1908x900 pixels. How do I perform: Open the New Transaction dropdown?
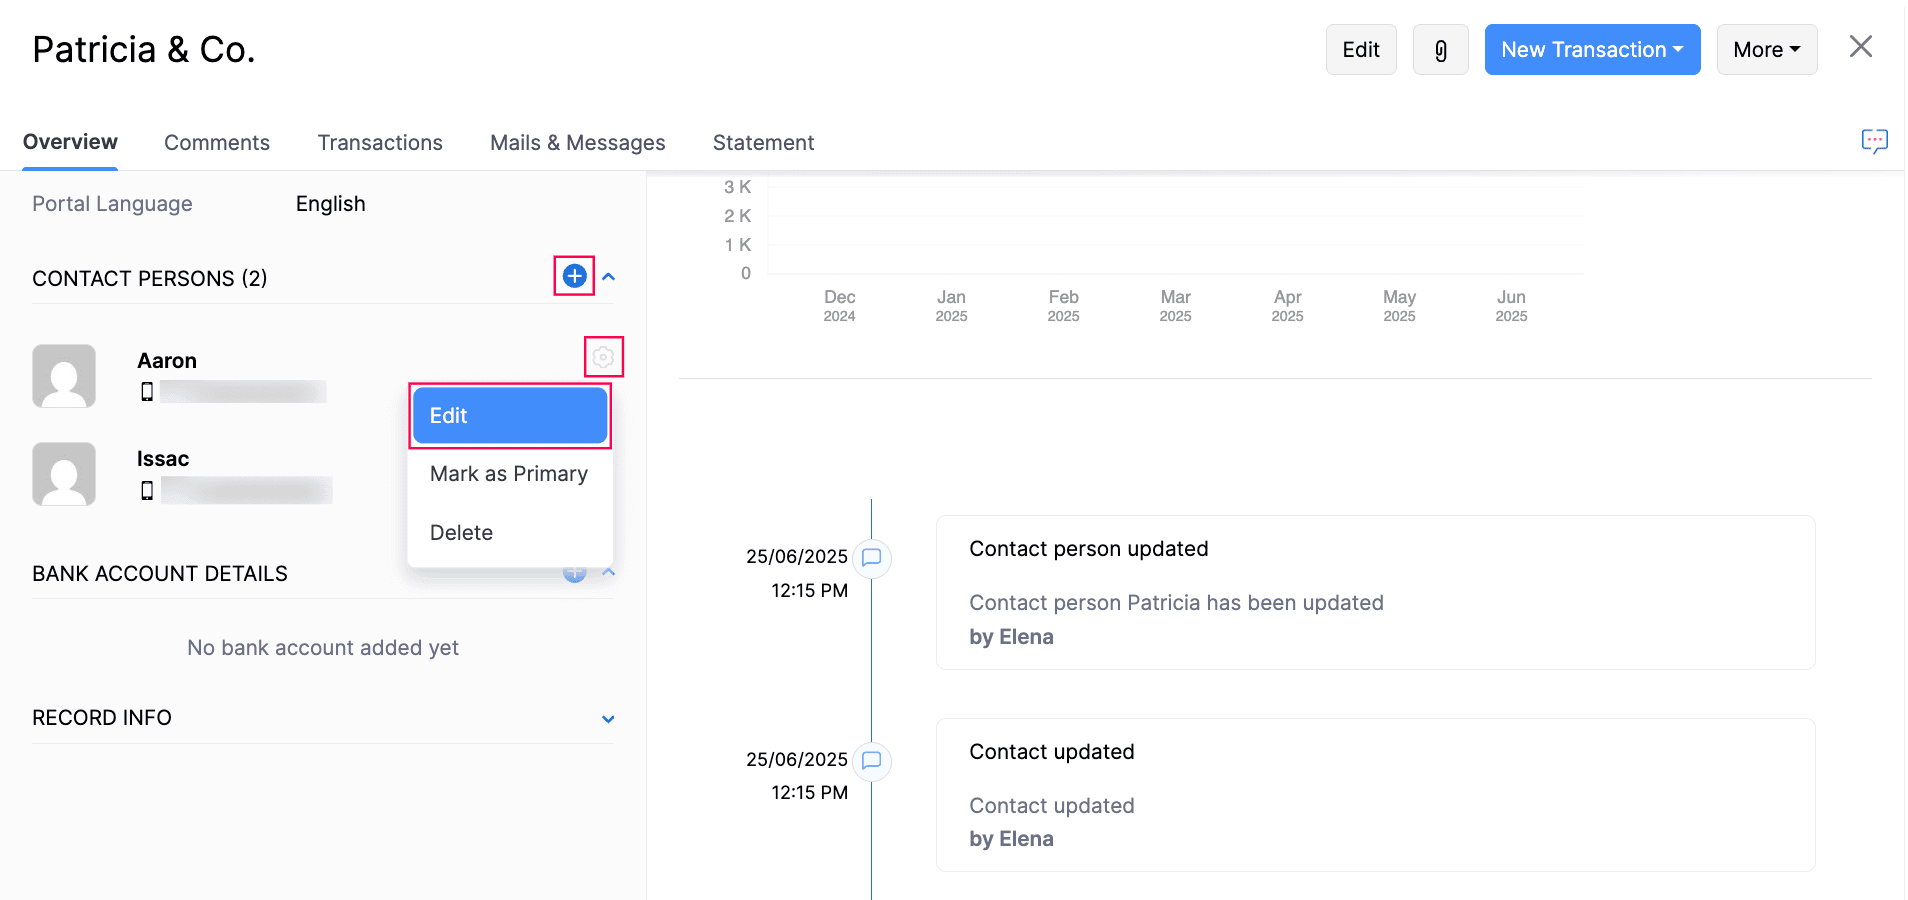[1591, 50]
